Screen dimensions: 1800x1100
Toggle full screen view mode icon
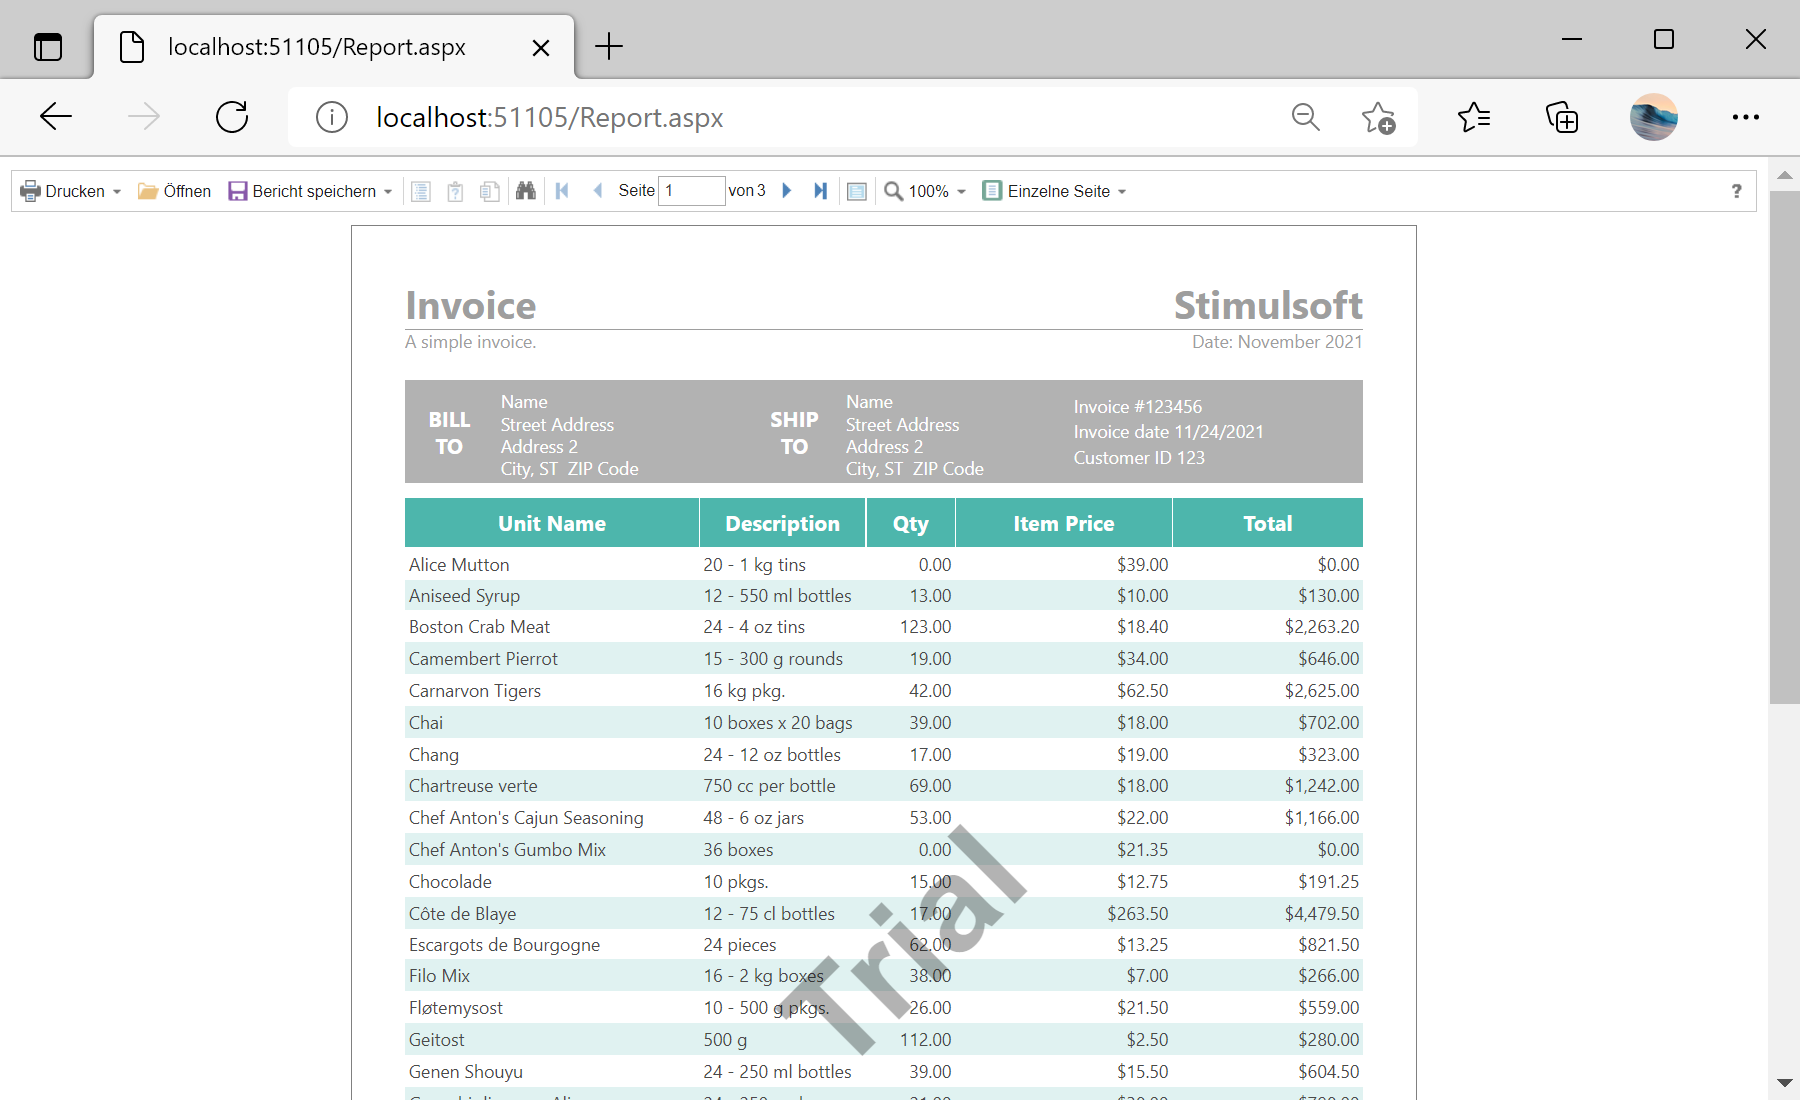pos(857,191)
